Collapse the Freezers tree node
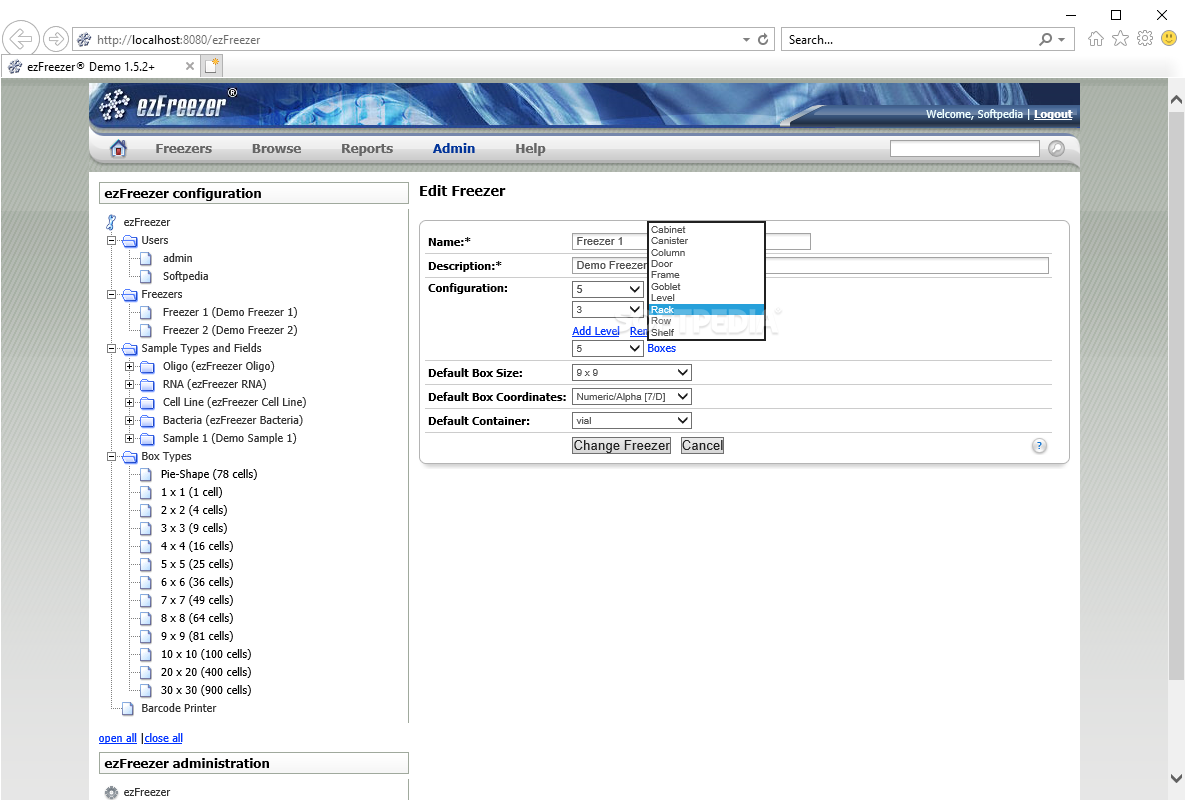 coord(111,294)
